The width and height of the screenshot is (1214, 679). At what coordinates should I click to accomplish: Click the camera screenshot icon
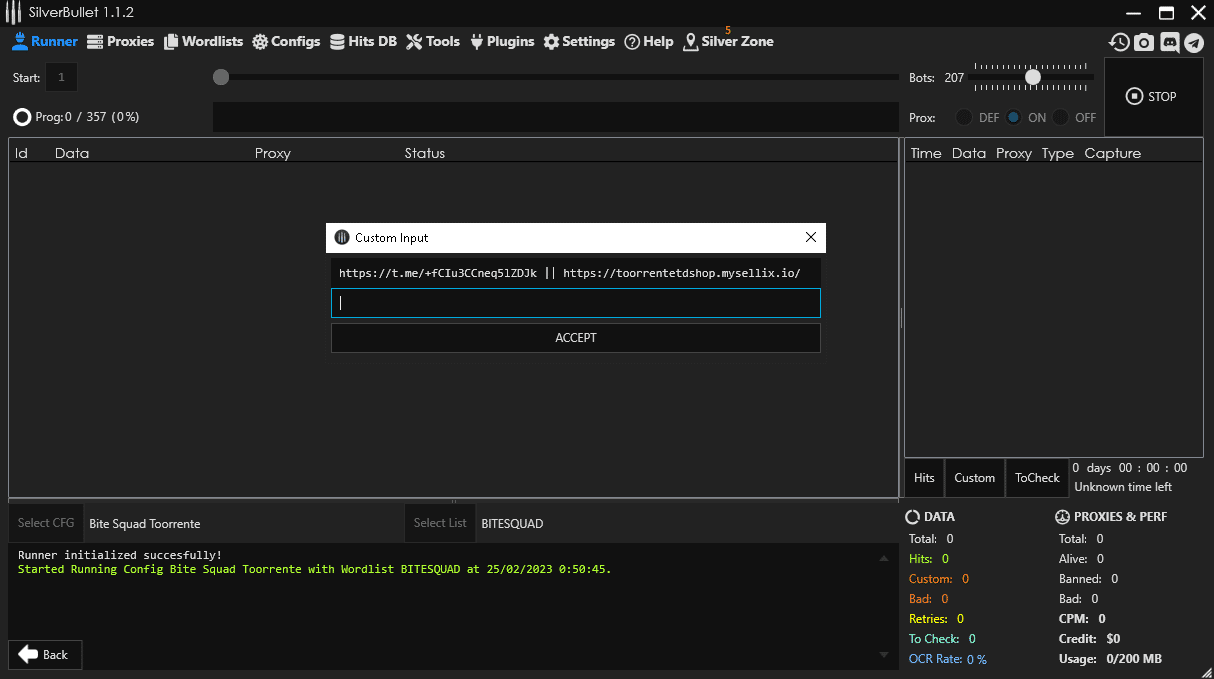point(1144,42)
